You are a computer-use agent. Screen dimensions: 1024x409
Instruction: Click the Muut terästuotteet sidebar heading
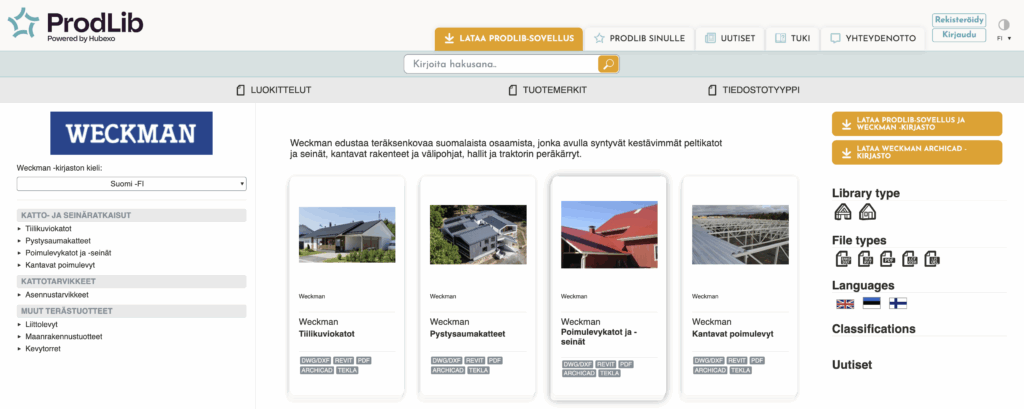(131, 311)
